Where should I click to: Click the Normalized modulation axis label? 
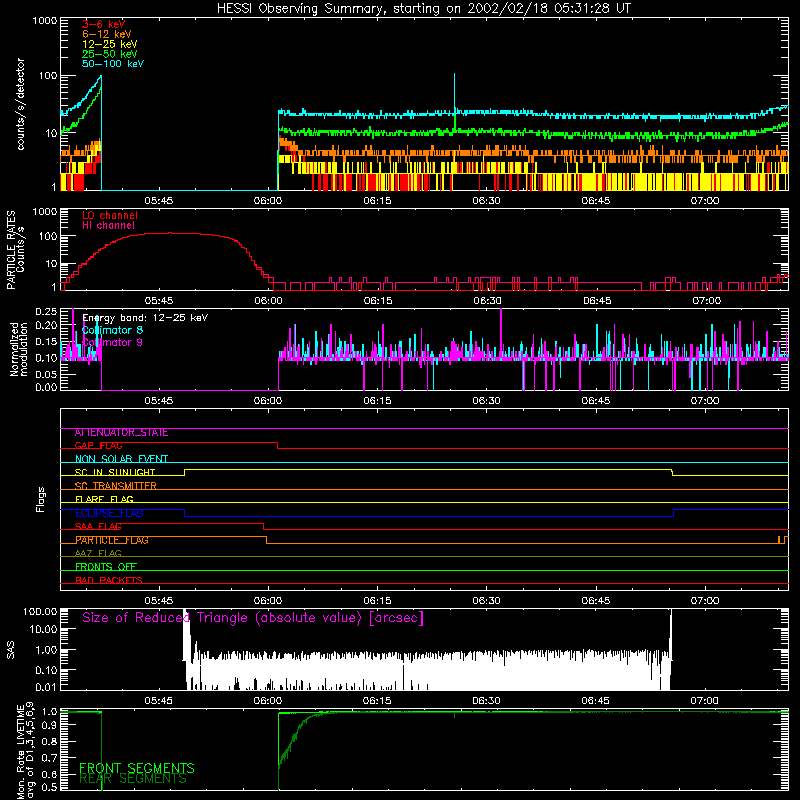(x=19, y=349)
